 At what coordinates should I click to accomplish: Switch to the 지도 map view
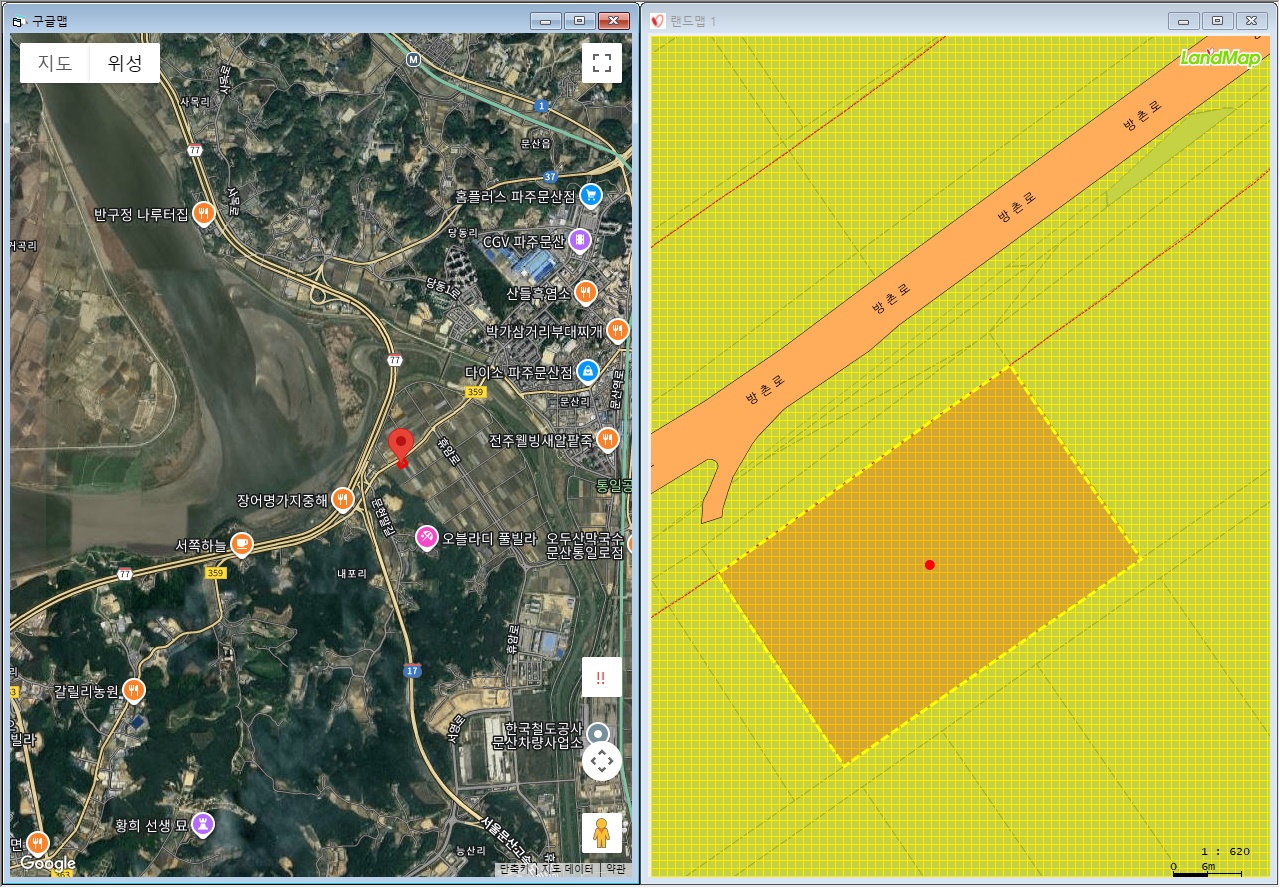click(x=55, y=63)
